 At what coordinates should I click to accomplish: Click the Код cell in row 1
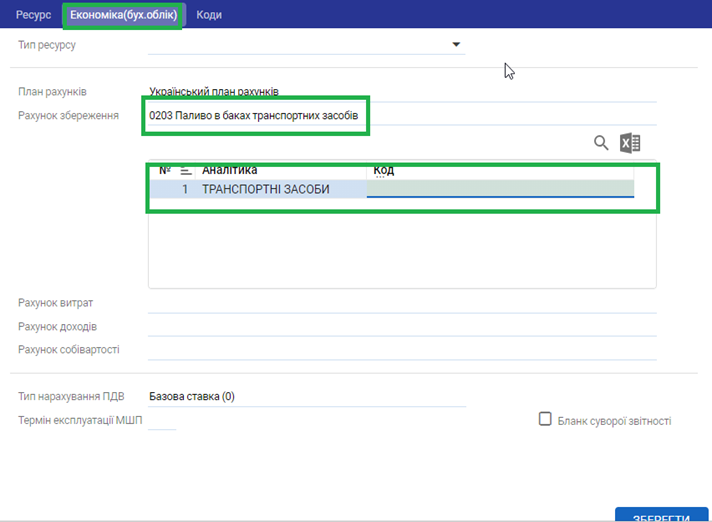point(500,189)
